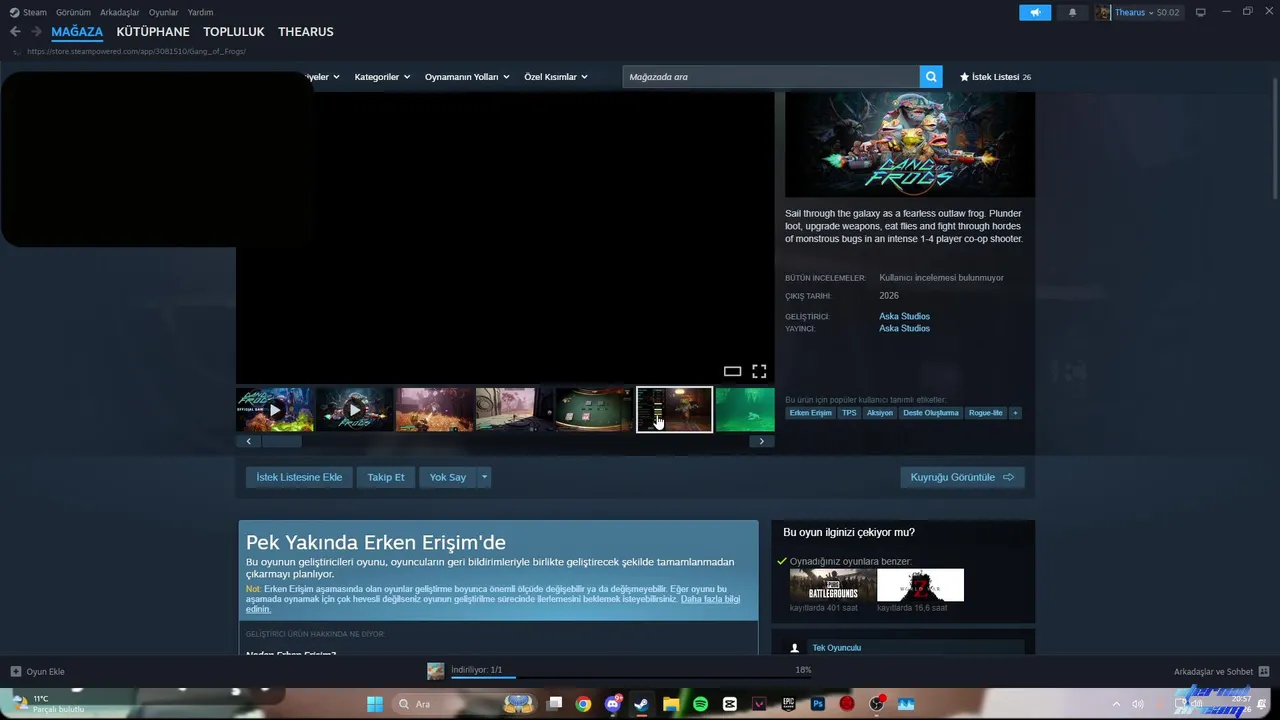
Task: Open Discord from the taskbar
Action: [x=613, y=704]
